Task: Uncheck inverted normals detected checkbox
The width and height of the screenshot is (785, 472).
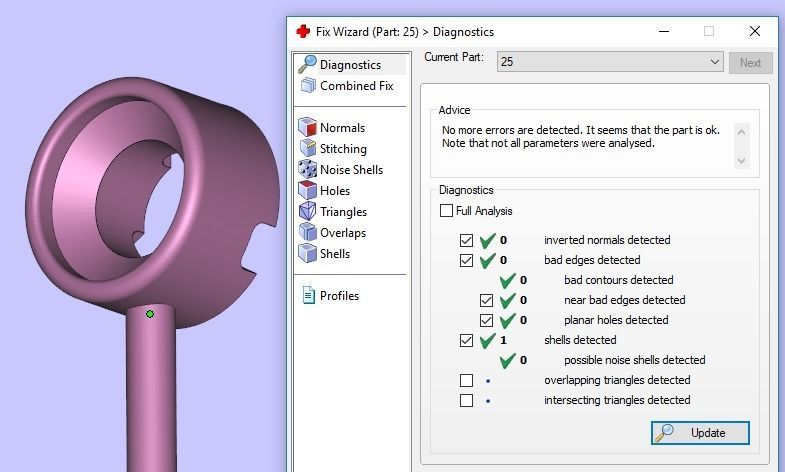Action: pos(466,240)
